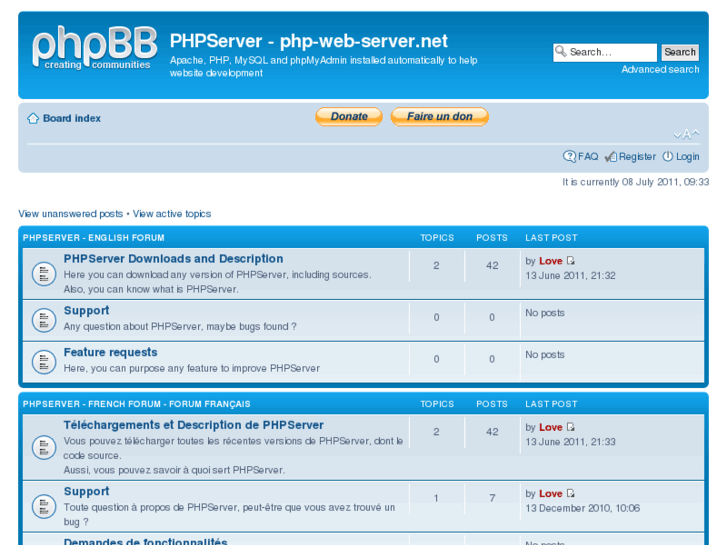Open English Support forum
The height and width of the screenshot is (545, 727).
[x=87, y=311]
